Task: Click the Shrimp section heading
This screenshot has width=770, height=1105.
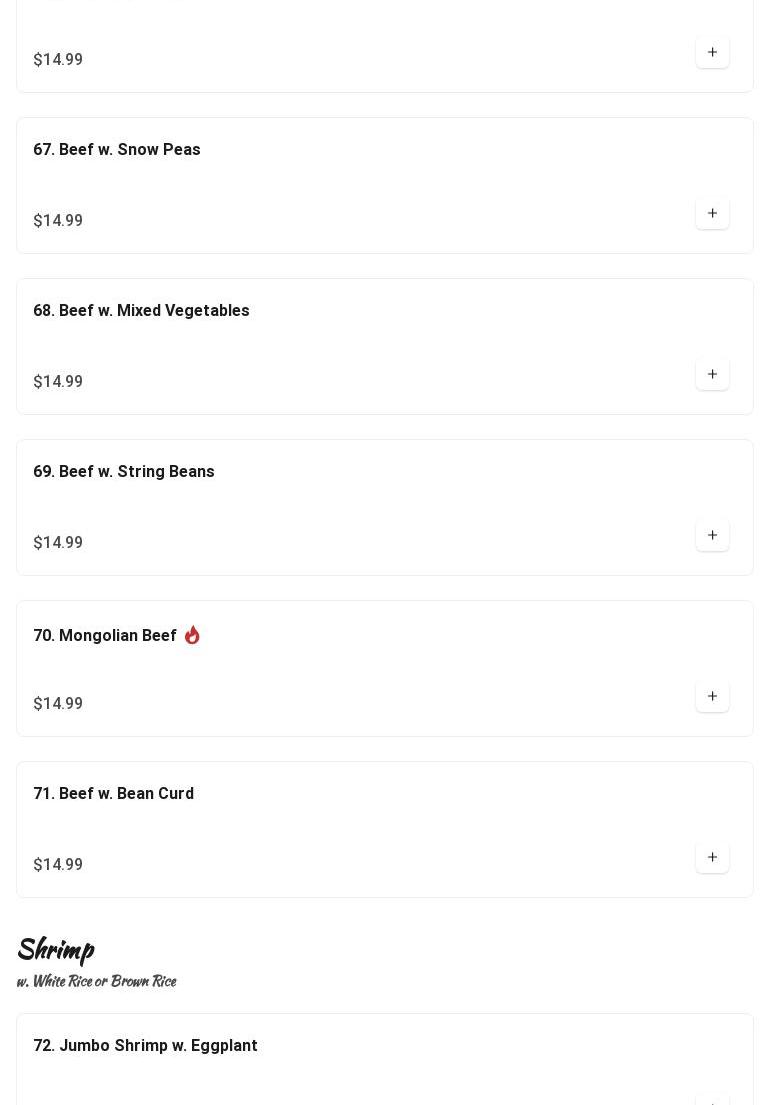Action: [56, 950]
